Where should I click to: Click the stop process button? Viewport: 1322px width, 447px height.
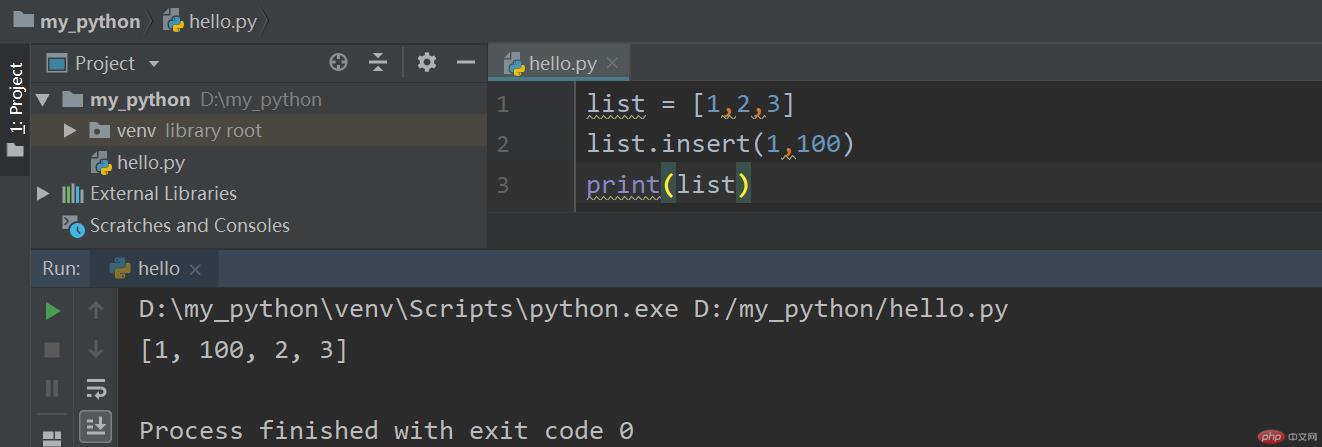[x=52, y=349]
